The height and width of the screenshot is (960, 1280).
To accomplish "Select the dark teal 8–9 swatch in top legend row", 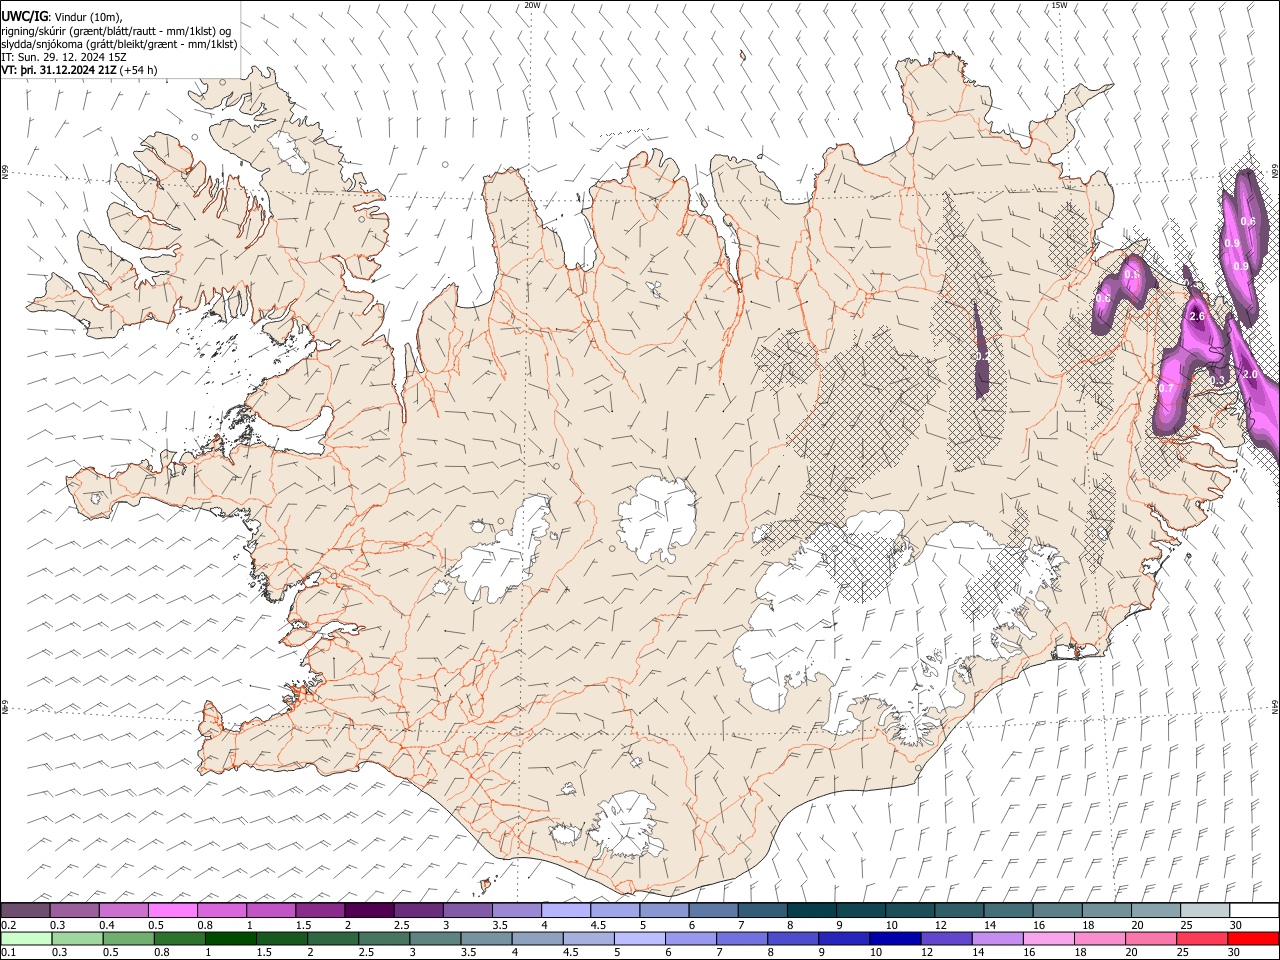I will (x=811, y=910).
